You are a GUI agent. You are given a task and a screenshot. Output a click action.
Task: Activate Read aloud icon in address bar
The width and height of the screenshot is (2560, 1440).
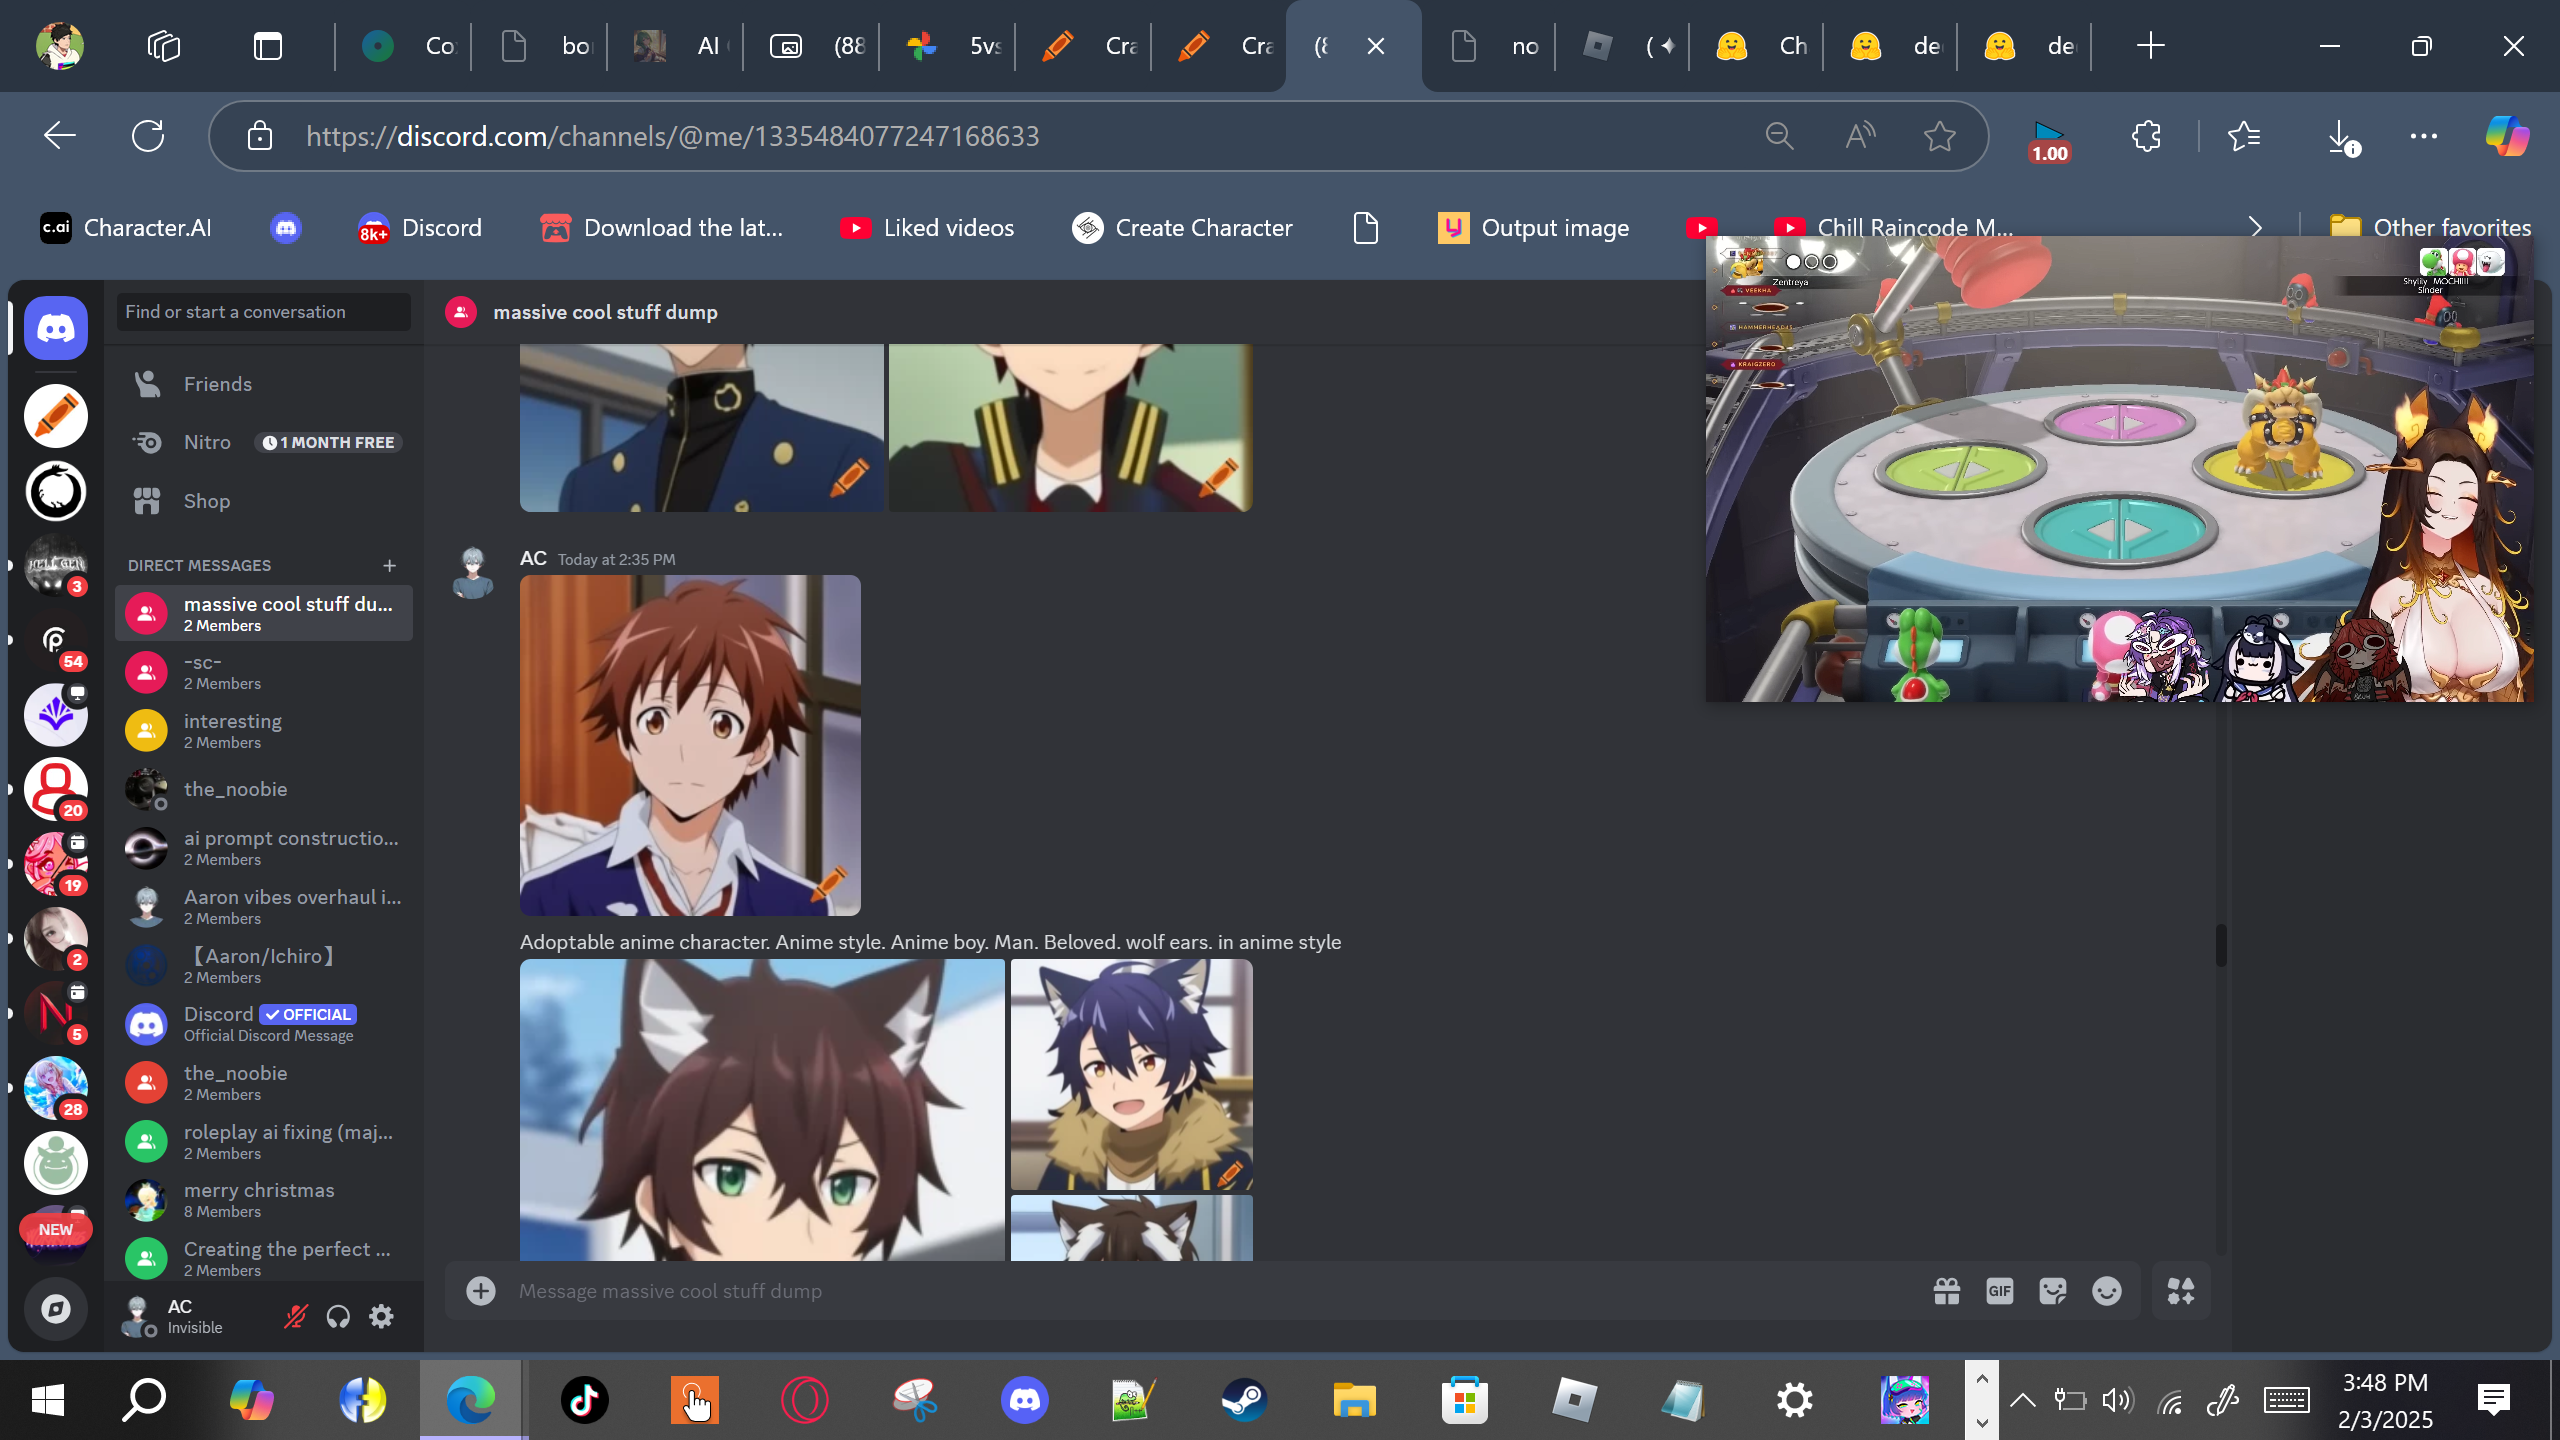[1860, 136]
